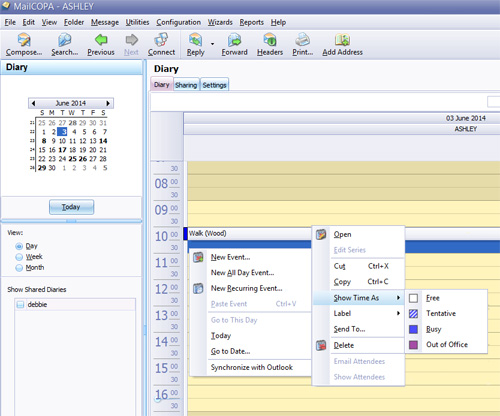Switch to the Settings tab
Image resolution: width=500 pixels, height=416 pixels.
point(214,85)
